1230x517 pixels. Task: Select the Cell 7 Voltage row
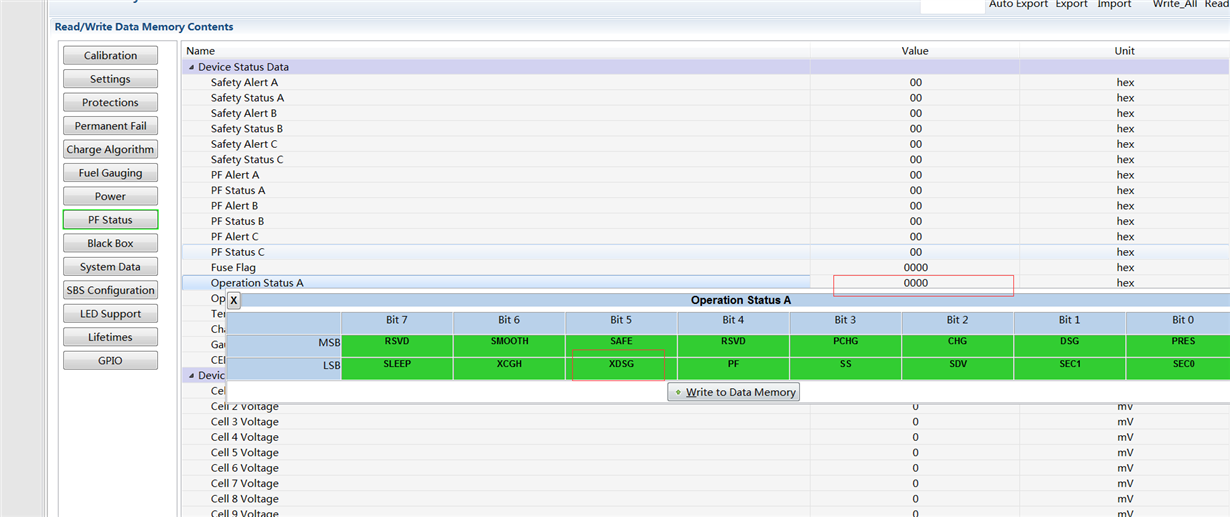tap(706, 483)
